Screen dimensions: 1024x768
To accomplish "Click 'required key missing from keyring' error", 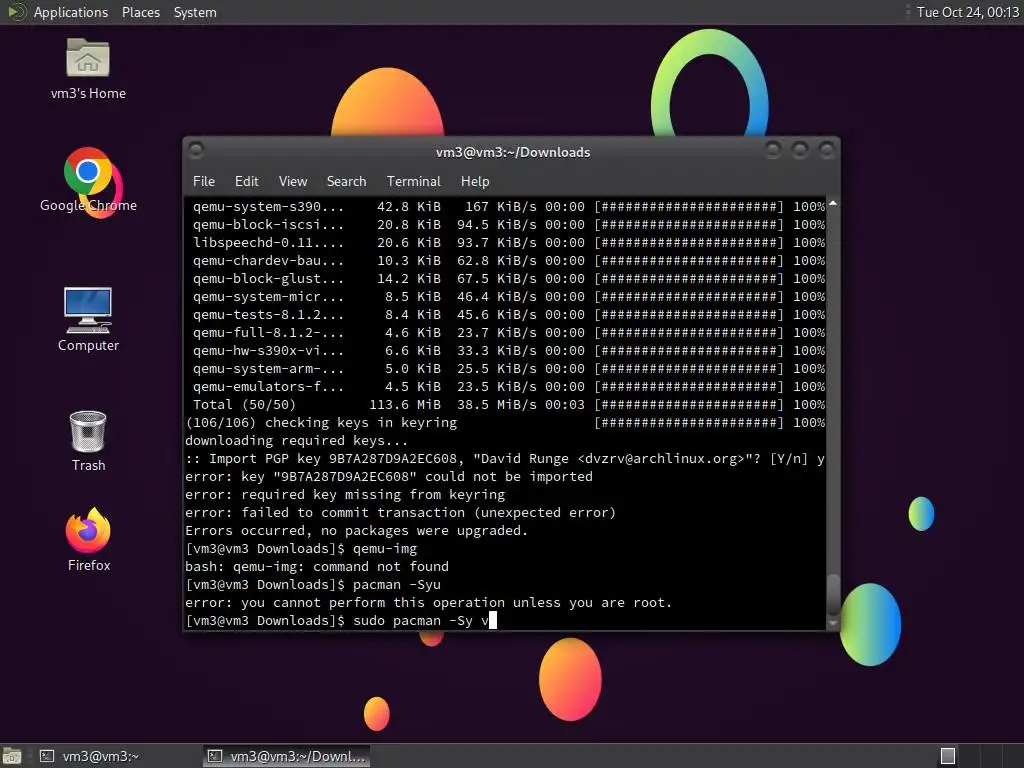I will pyautogui.click(x=345, y=494).
